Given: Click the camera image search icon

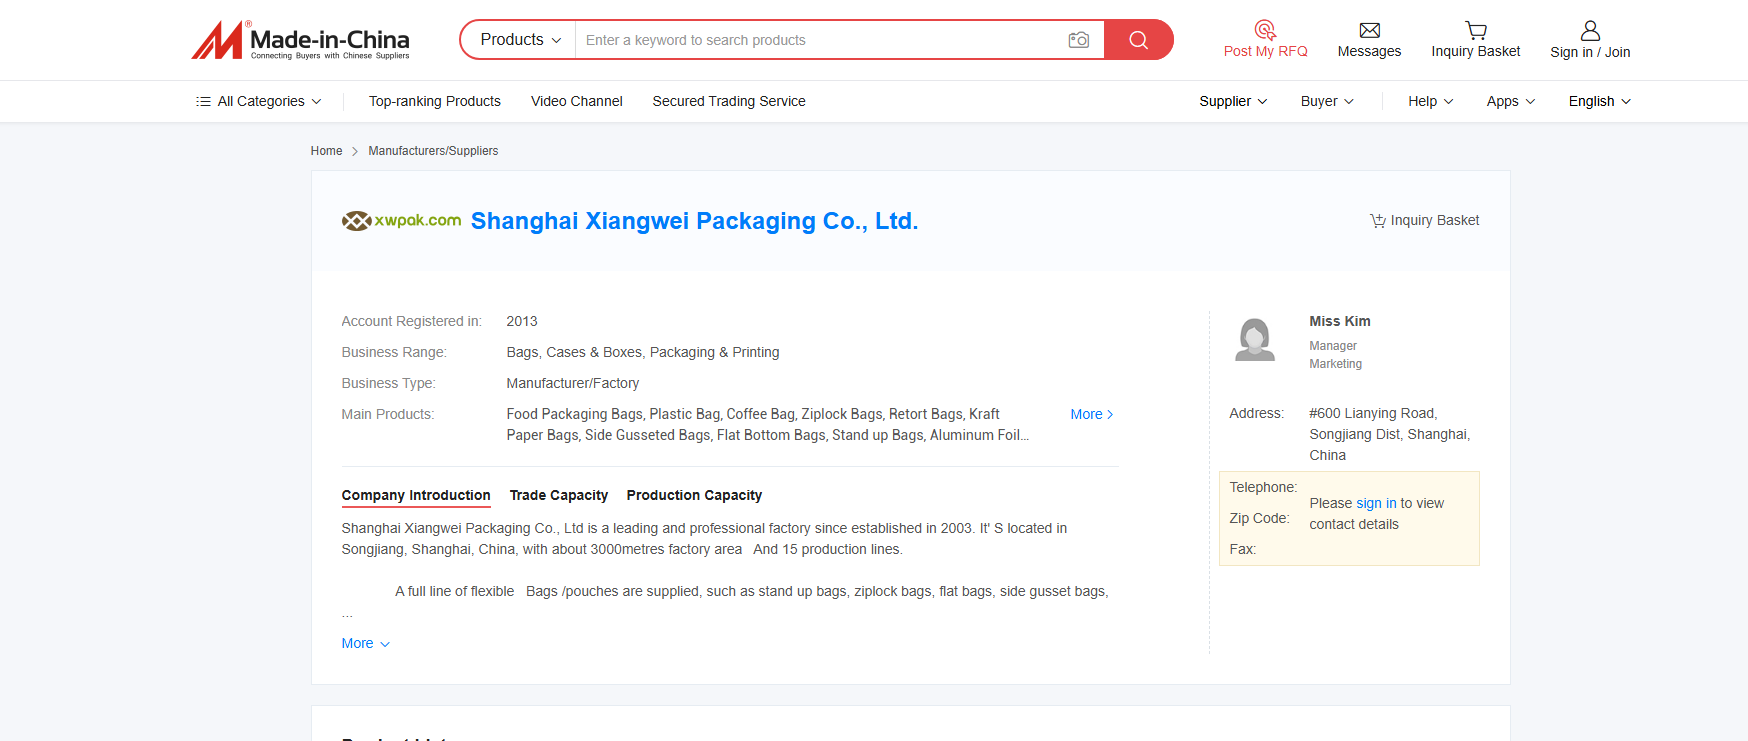Looking at the screenshot, I should tap(1078, 40).
